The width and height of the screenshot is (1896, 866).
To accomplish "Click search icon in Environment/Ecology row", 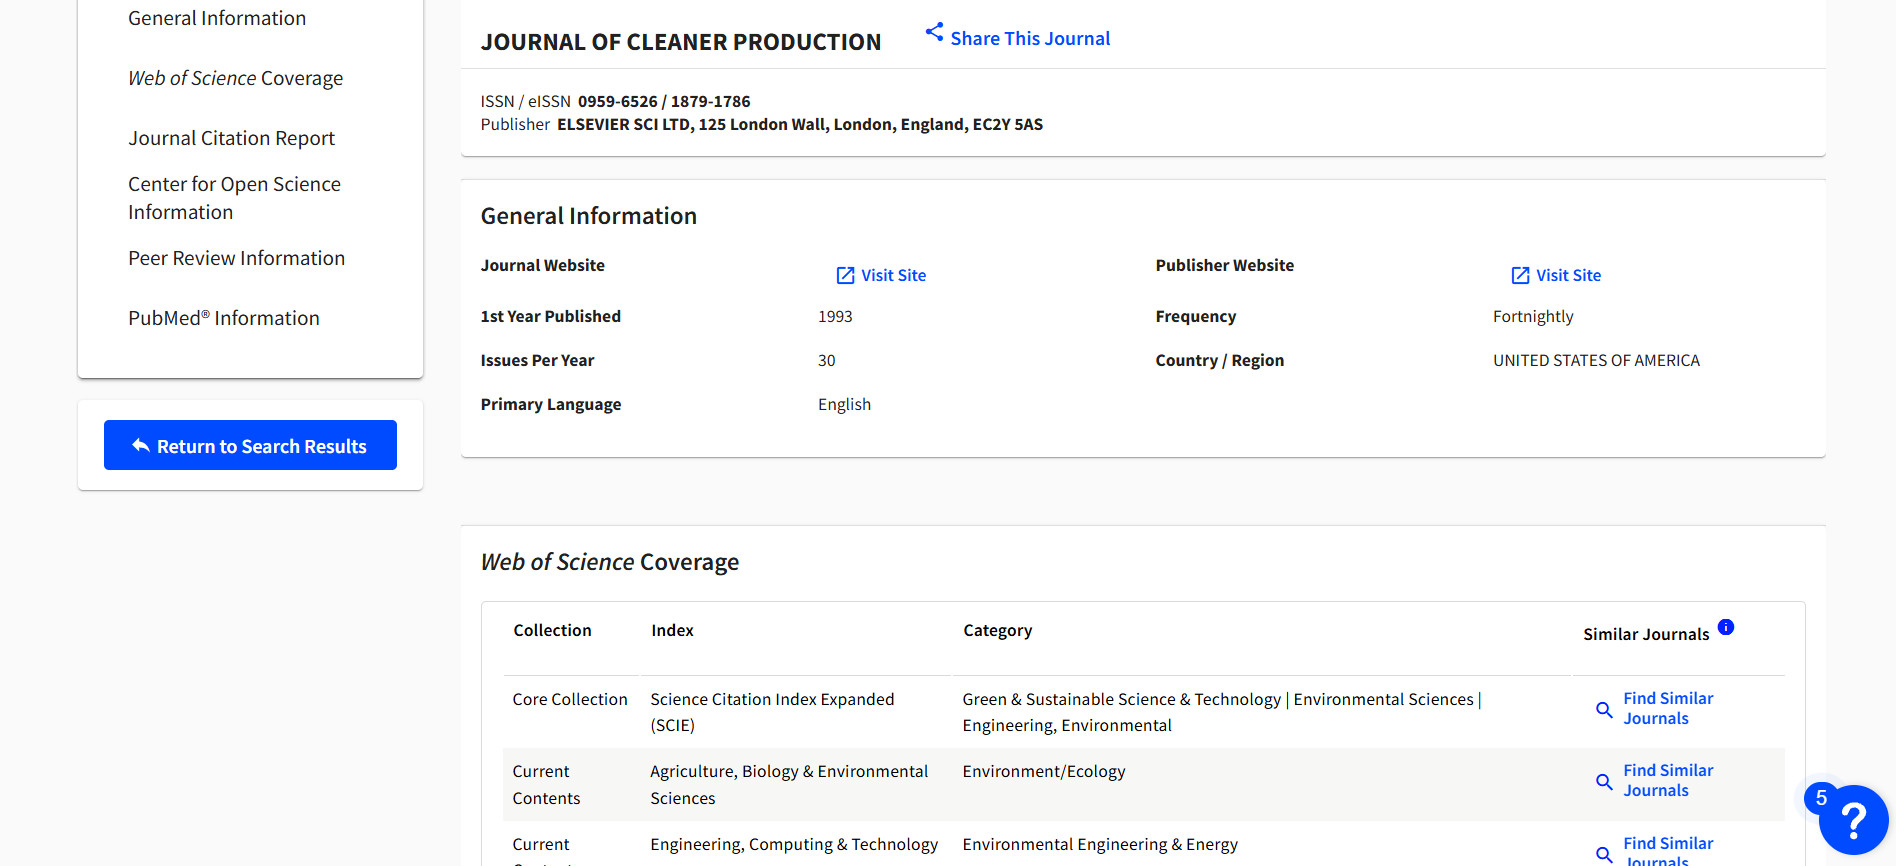I will [x=1604, y=781].
